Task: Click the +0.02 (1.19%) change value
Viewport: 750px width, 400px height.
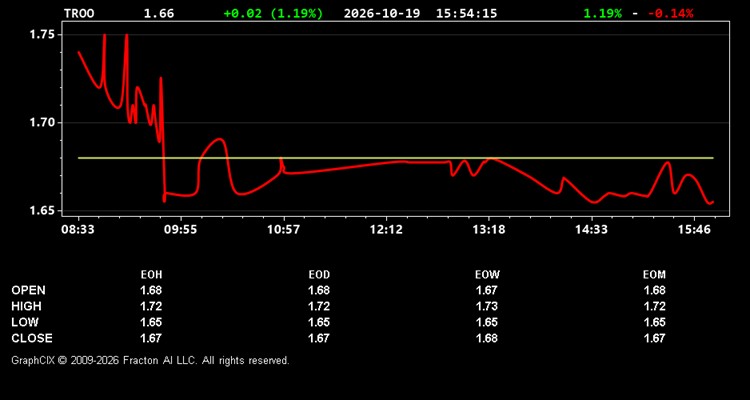Action: (273, 13)
